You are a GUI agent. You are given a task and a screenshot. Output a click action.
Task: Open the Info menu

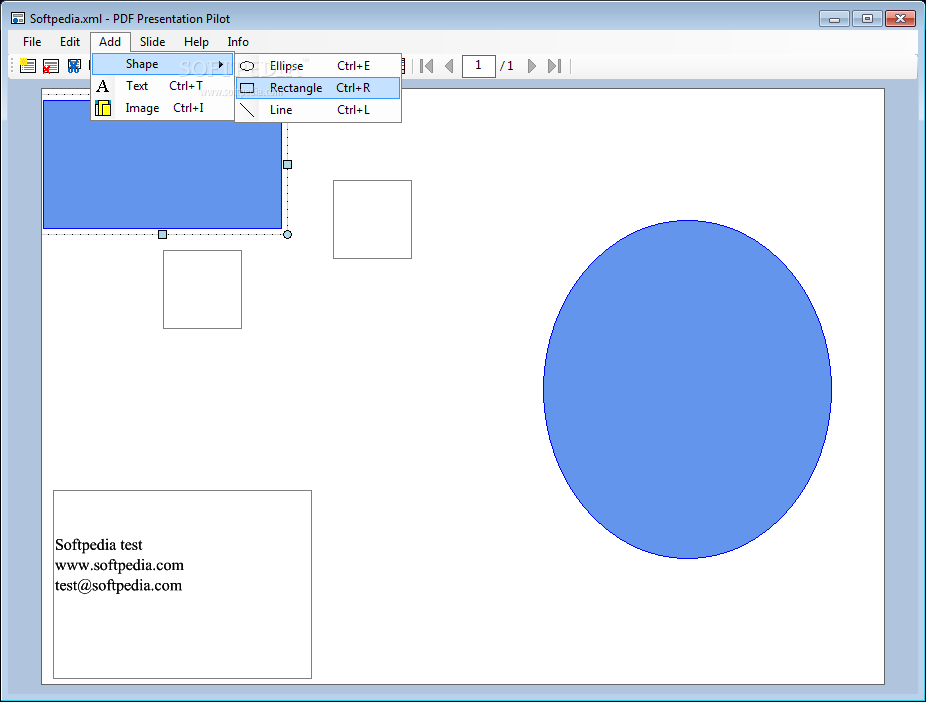coord(238,42)
